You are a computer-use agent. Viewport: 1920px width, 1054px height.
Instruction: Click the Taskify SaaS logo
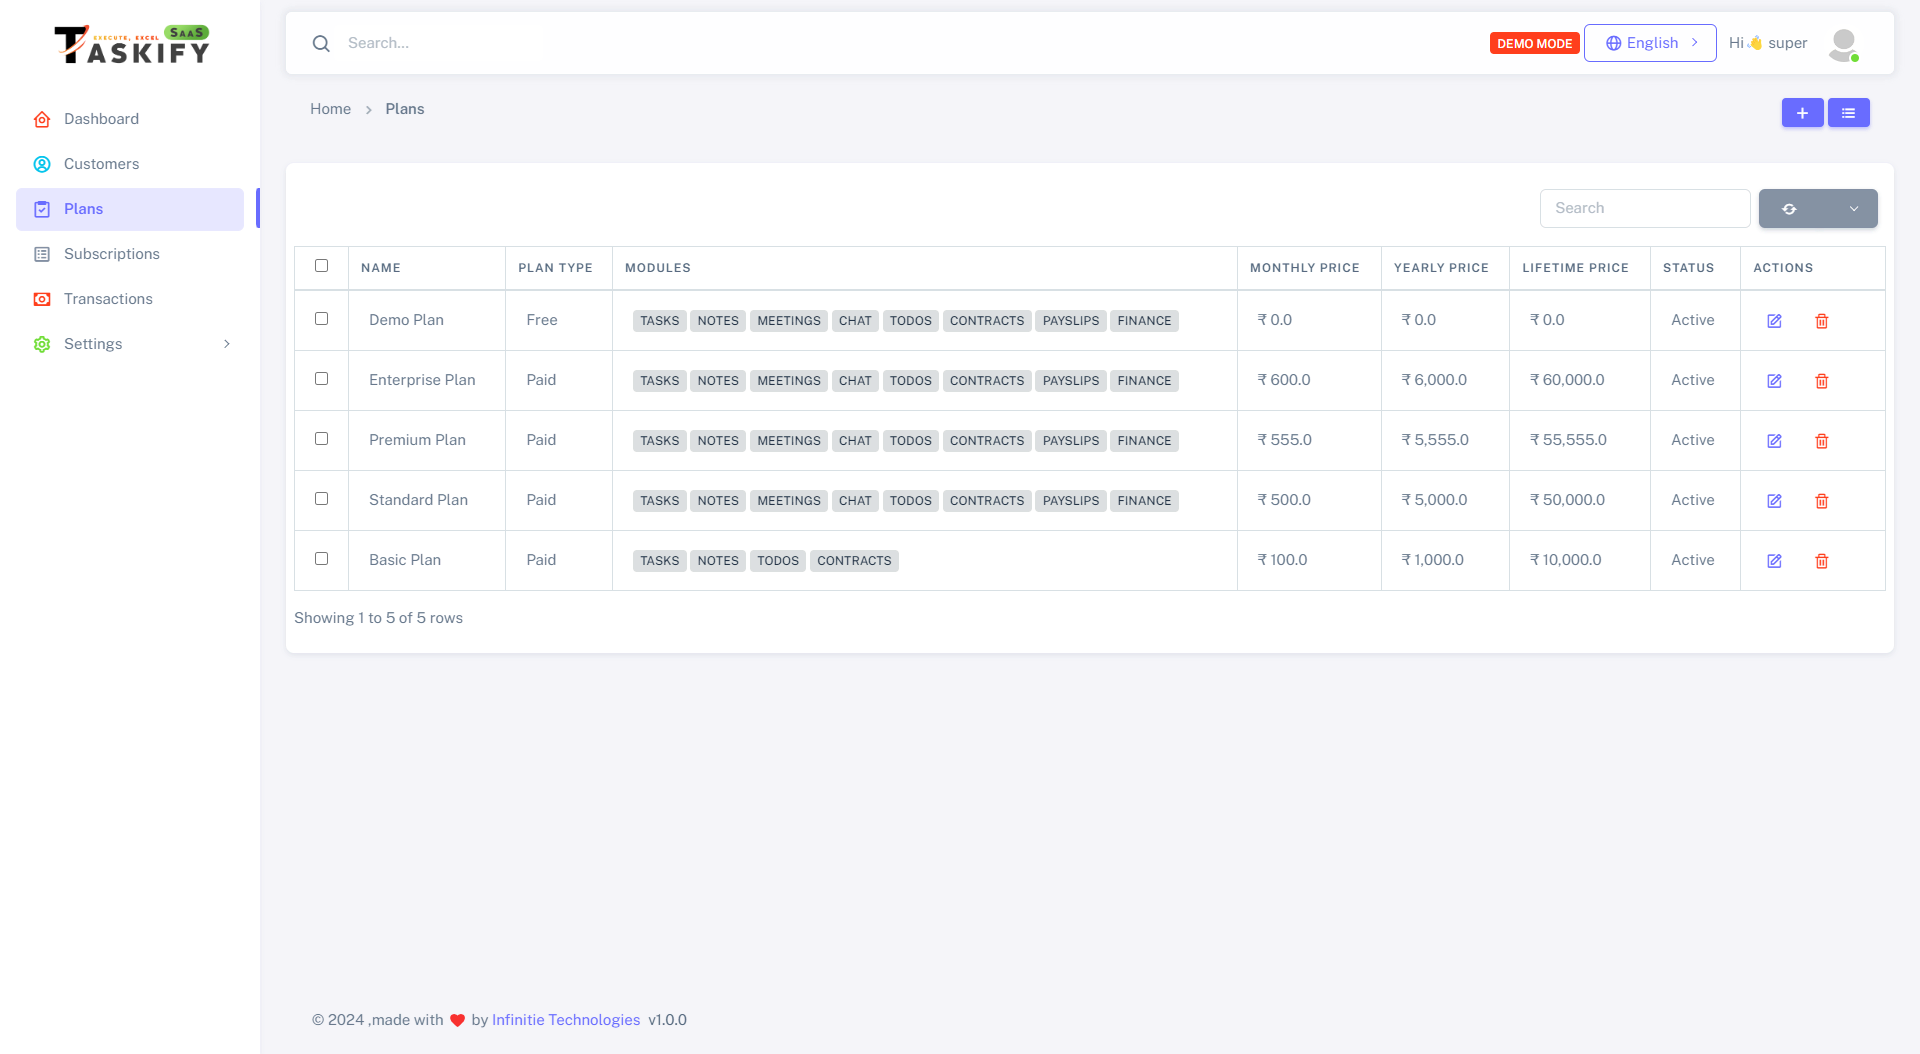(132, 45)
